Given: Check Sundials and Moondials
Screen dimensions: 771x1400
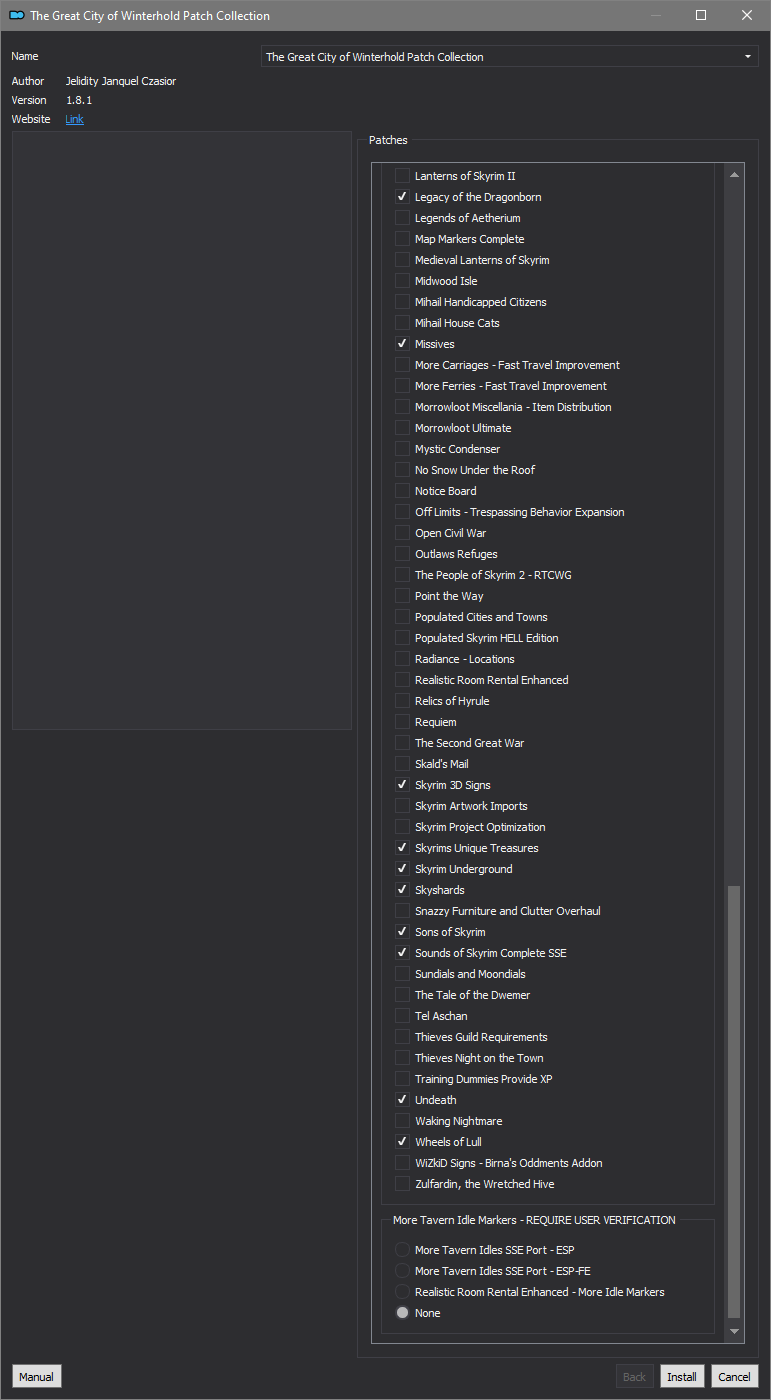Looking at the screenshot, I should click(x=402, y=974).
